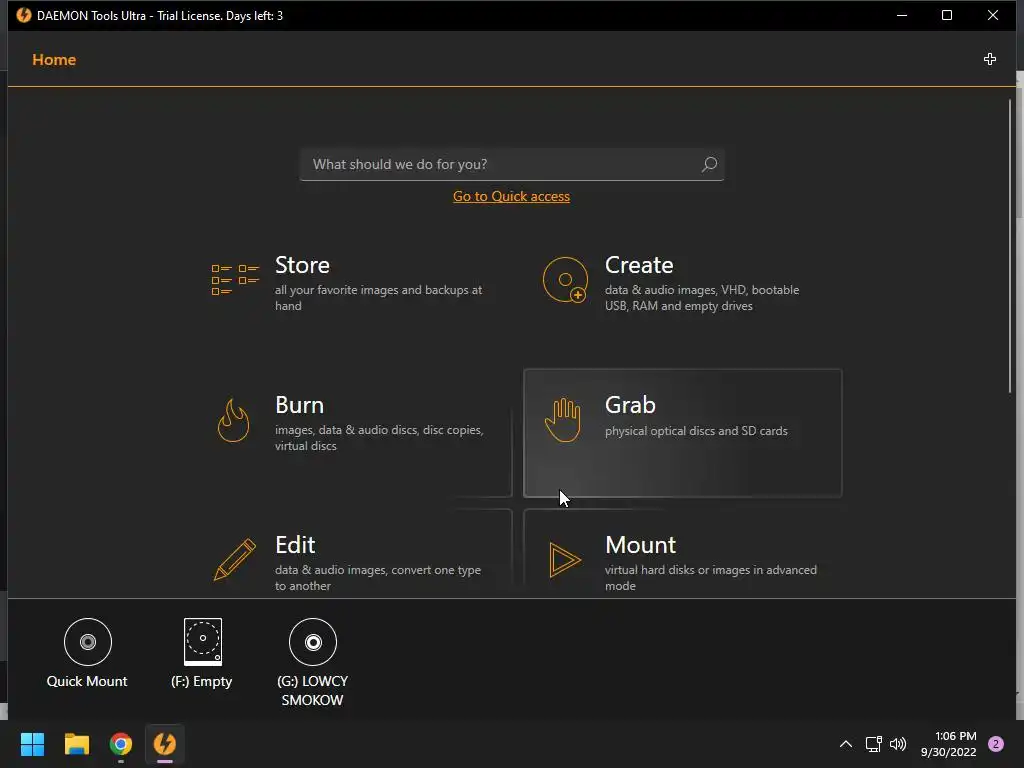Click the Mount heading
Viewport: 1024px width, 768px height.
point(641,545)
